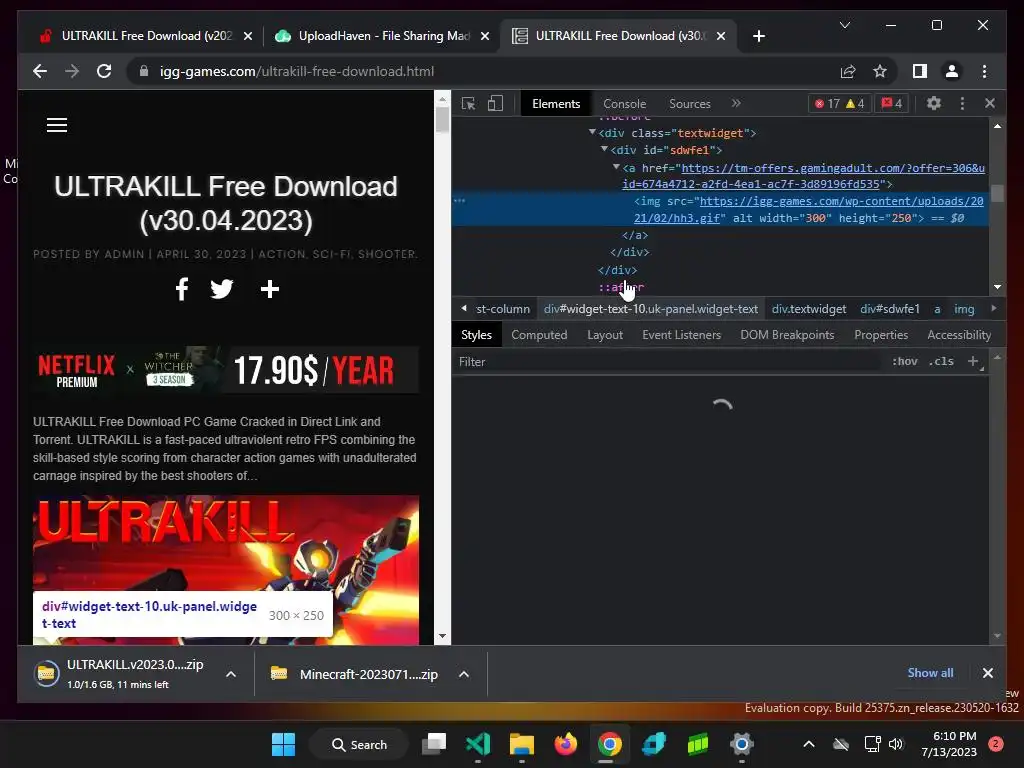
Task: Toggle the :hov element state button
Action: [904, 361]
